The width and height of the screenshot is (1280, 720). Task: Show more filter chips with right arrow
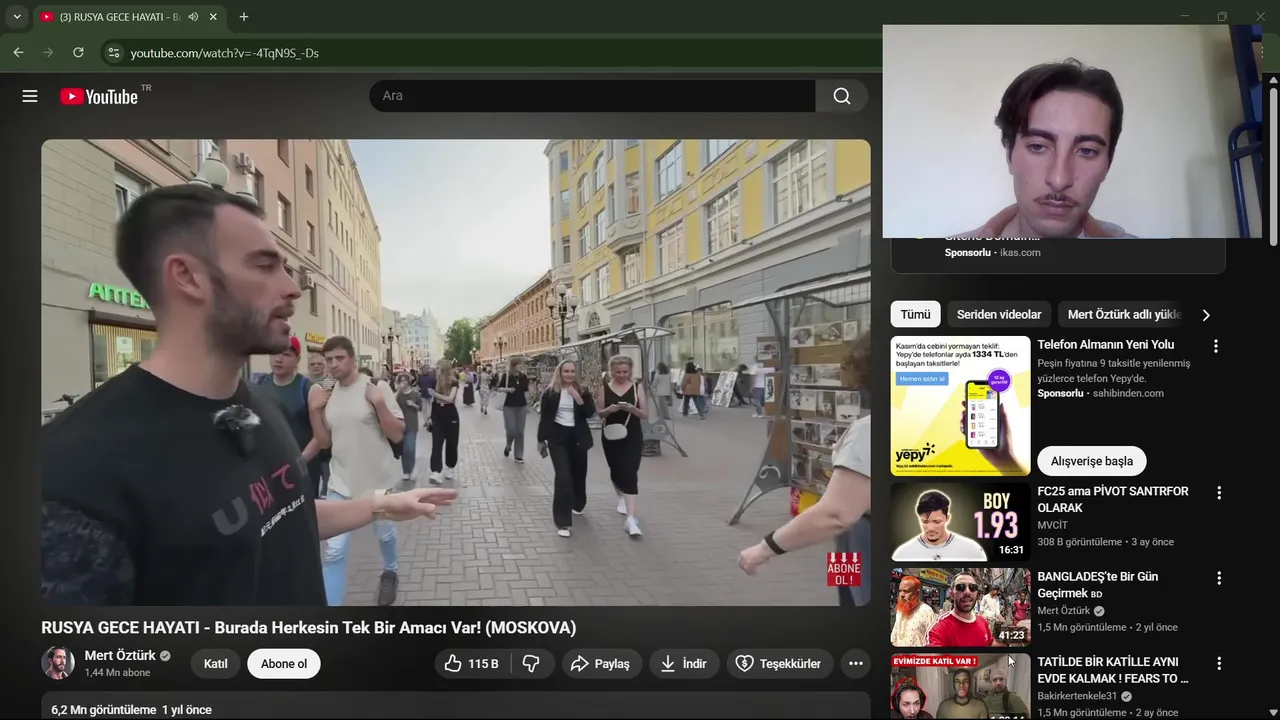click(1206, 315)
